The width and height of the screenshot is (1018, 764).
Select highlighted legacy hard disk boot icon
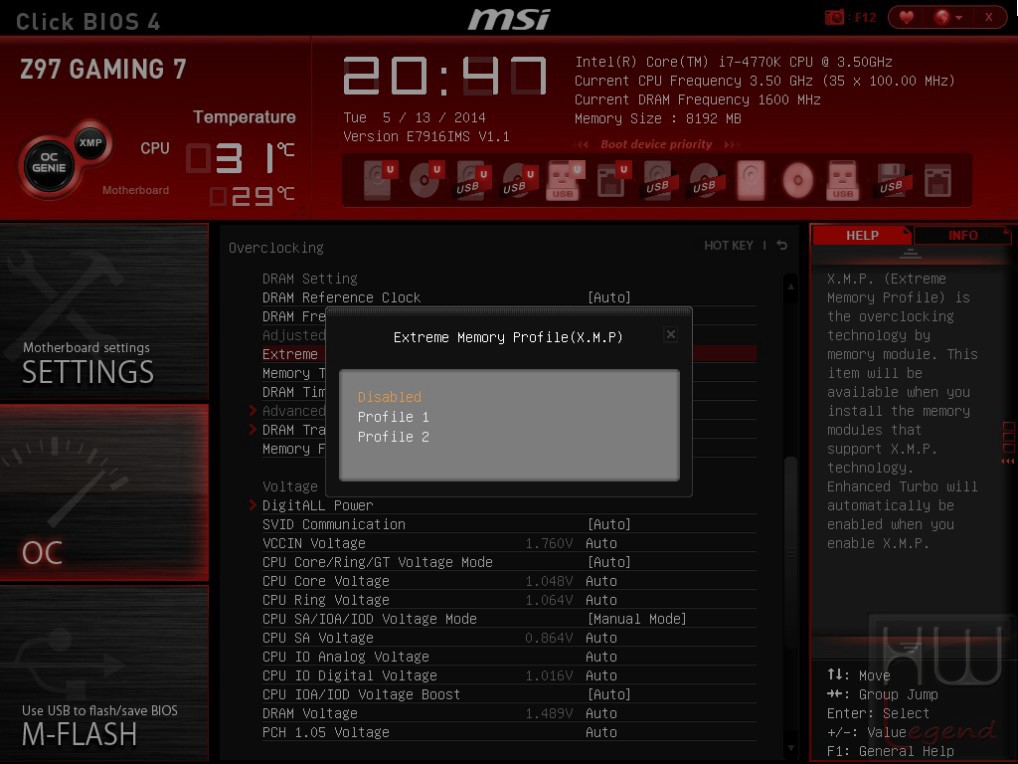pos(751,180)
